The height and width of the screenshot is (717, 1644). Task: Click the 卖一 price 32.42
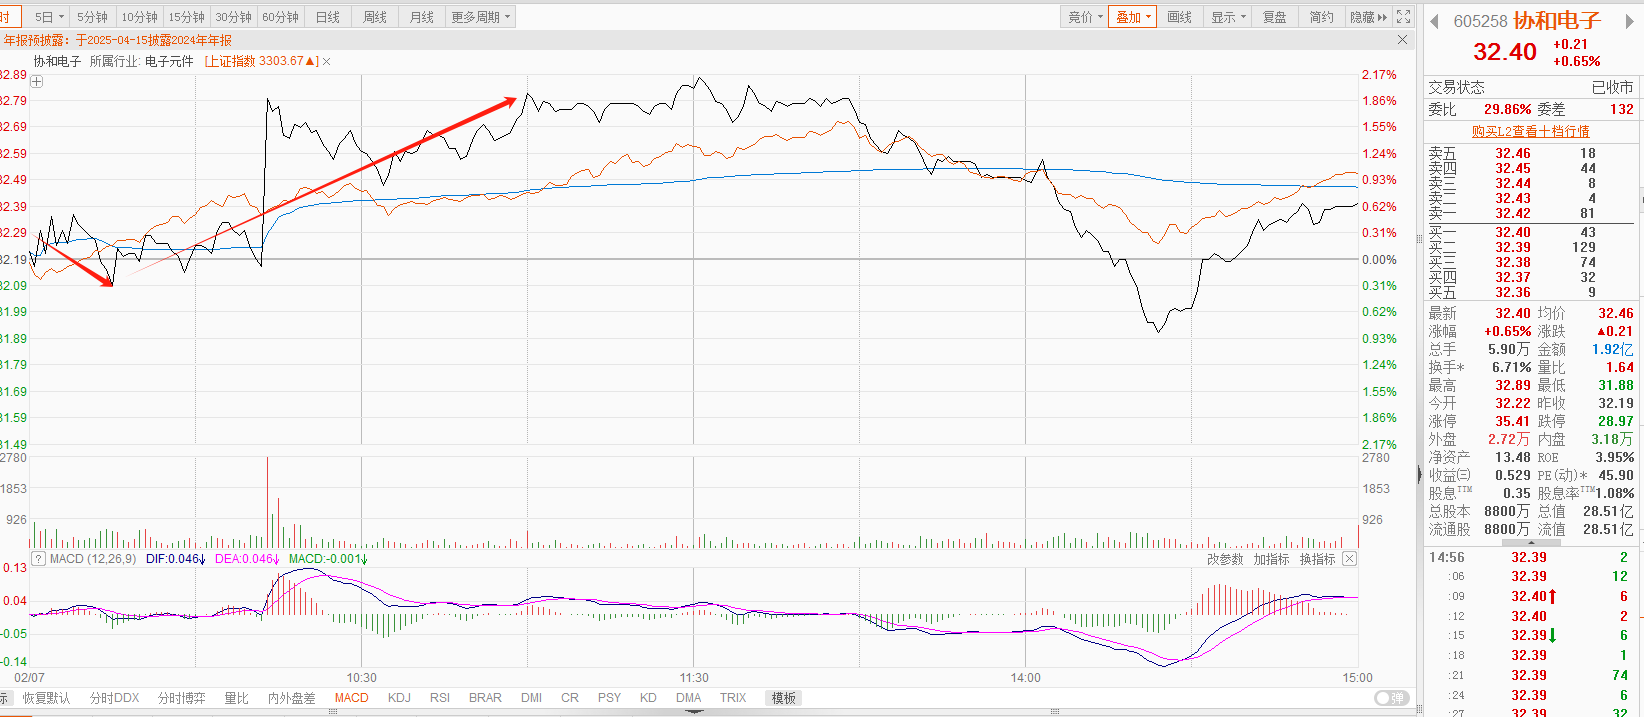click(1513, 213)
